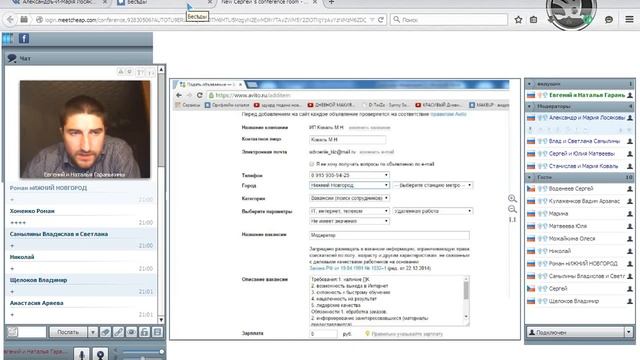The width and height of the screenshot is (640, 360).
Task: Click the Закона РФ link in the vacancy notice
Action: [x=347, y=268]
